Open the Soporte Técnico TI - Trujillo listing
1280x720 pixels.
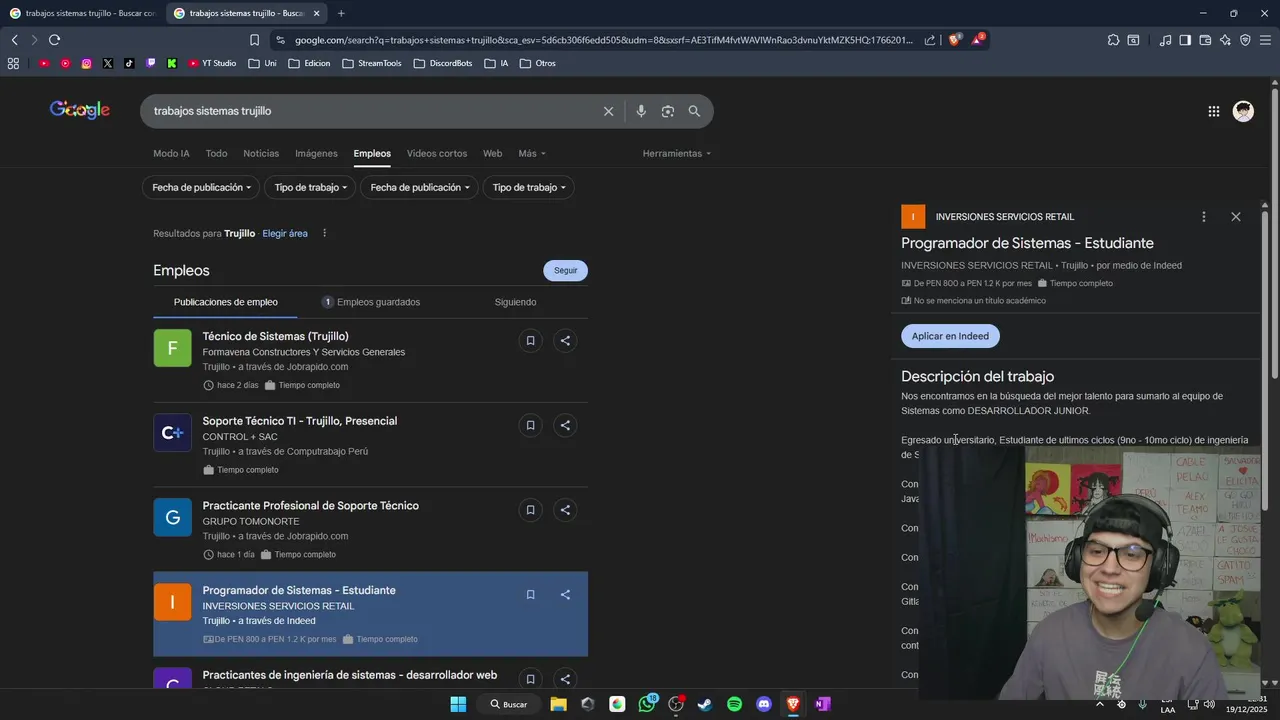[300, 421]
